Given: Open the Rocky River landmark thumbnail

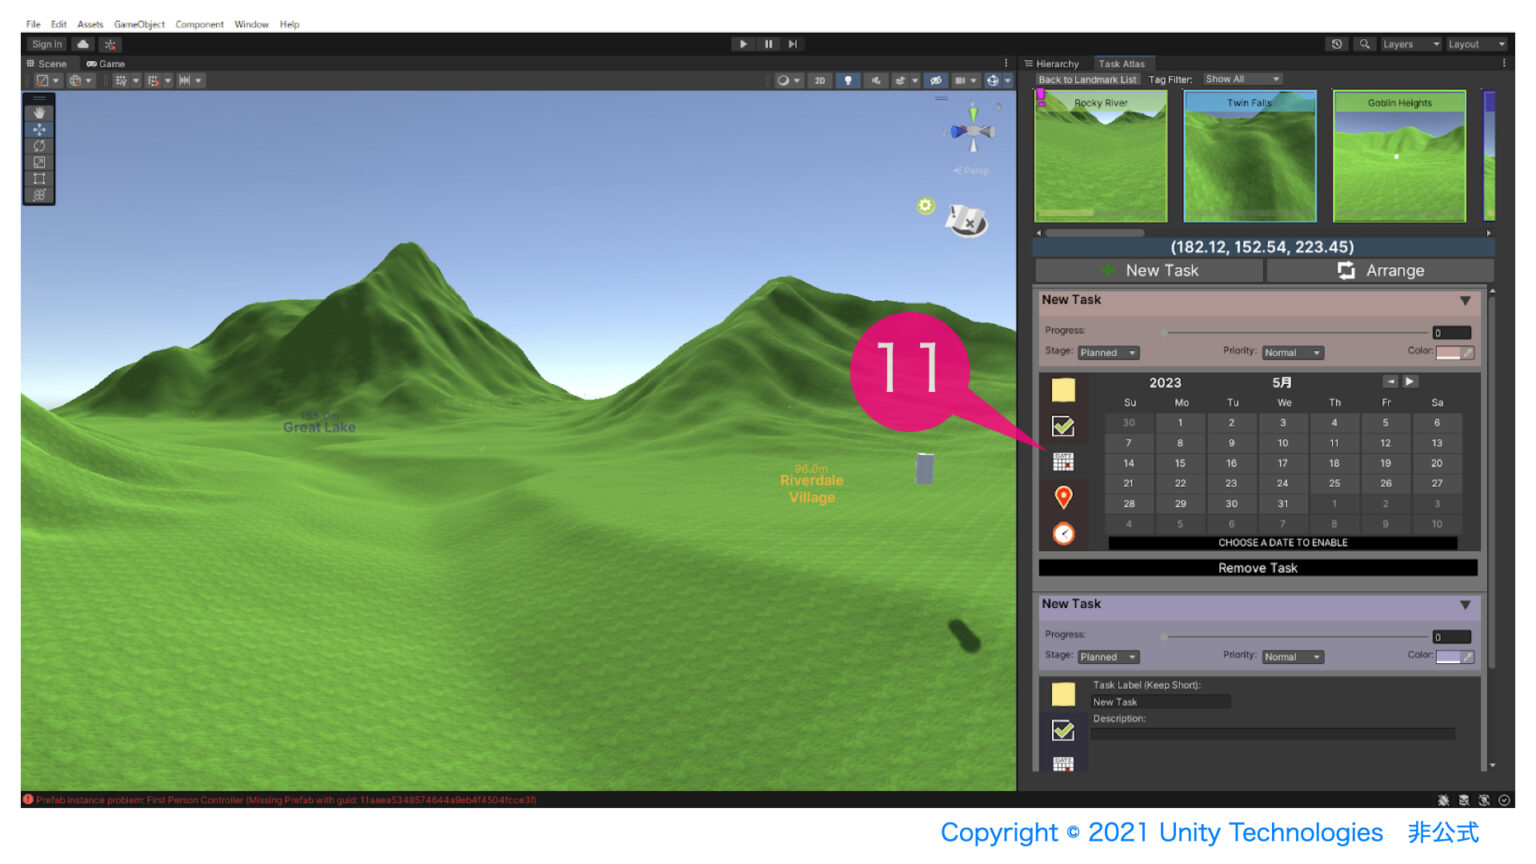Looking at the screenshot, I should [x=1100, y=155].
